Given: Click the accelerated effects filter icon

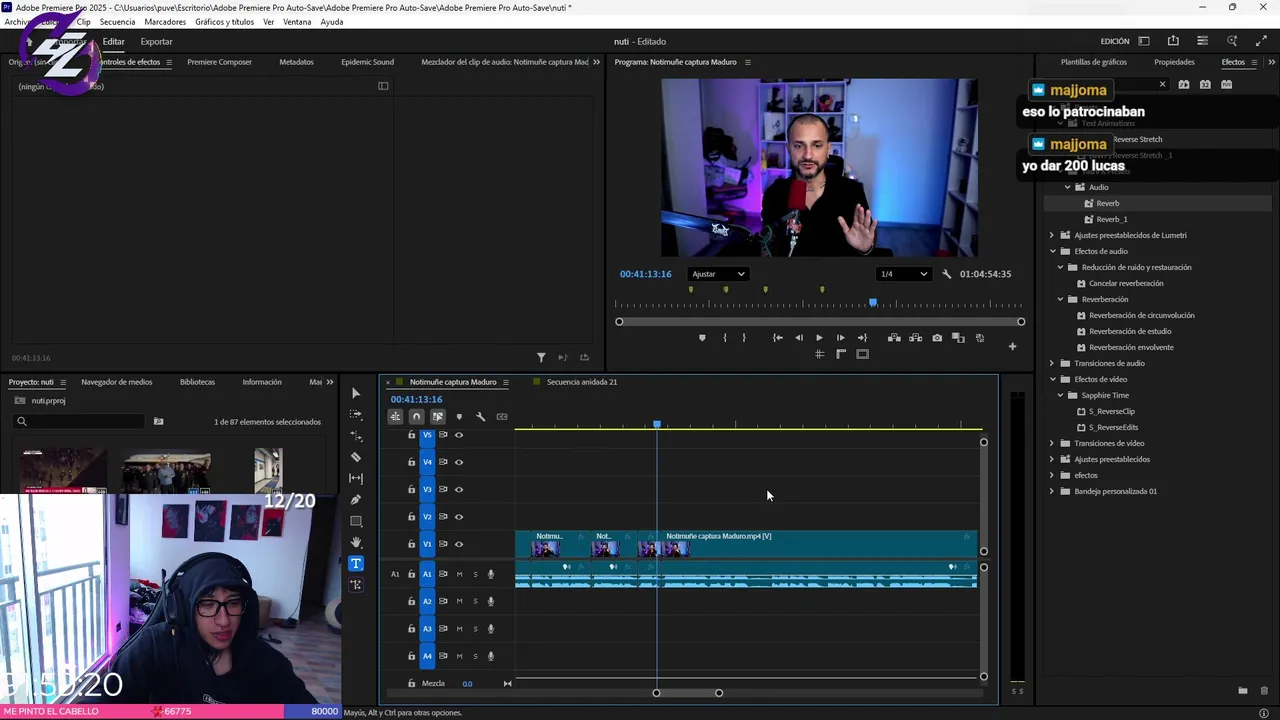Looking at the screenshot, I should point(1184,85).
